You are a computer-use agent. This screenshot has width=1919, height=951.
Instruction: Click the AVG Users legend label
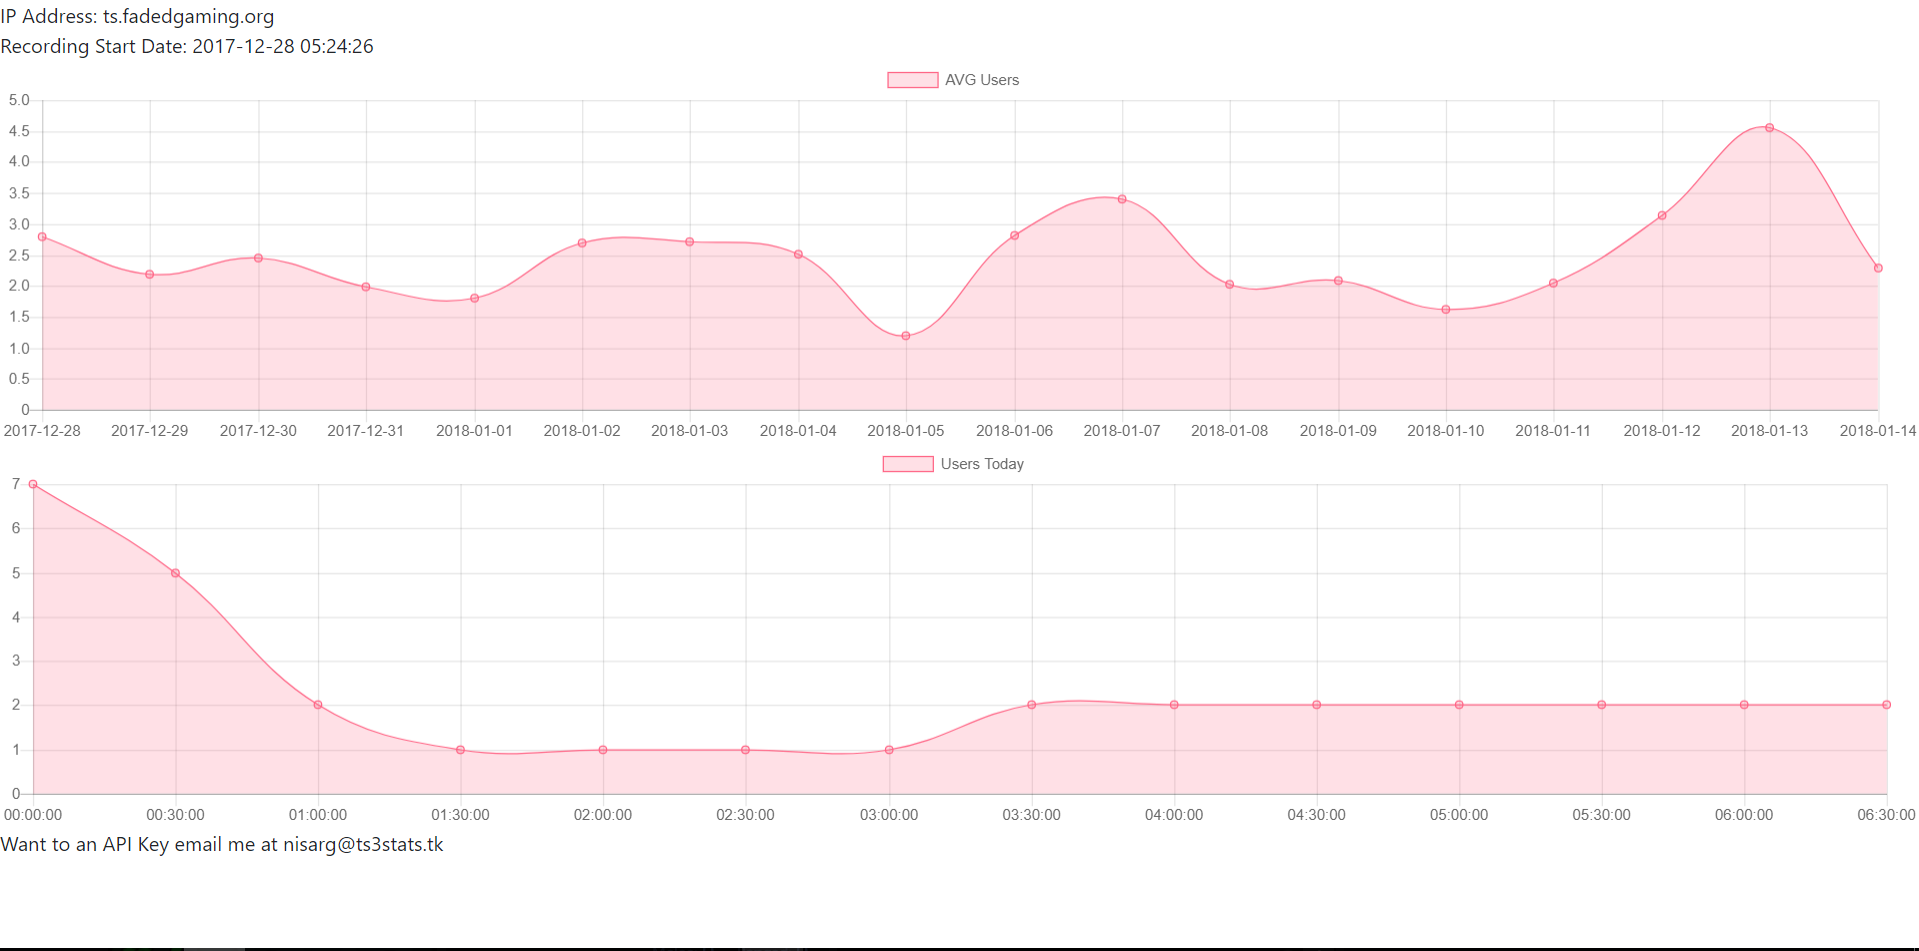click(x=982, y=80)
